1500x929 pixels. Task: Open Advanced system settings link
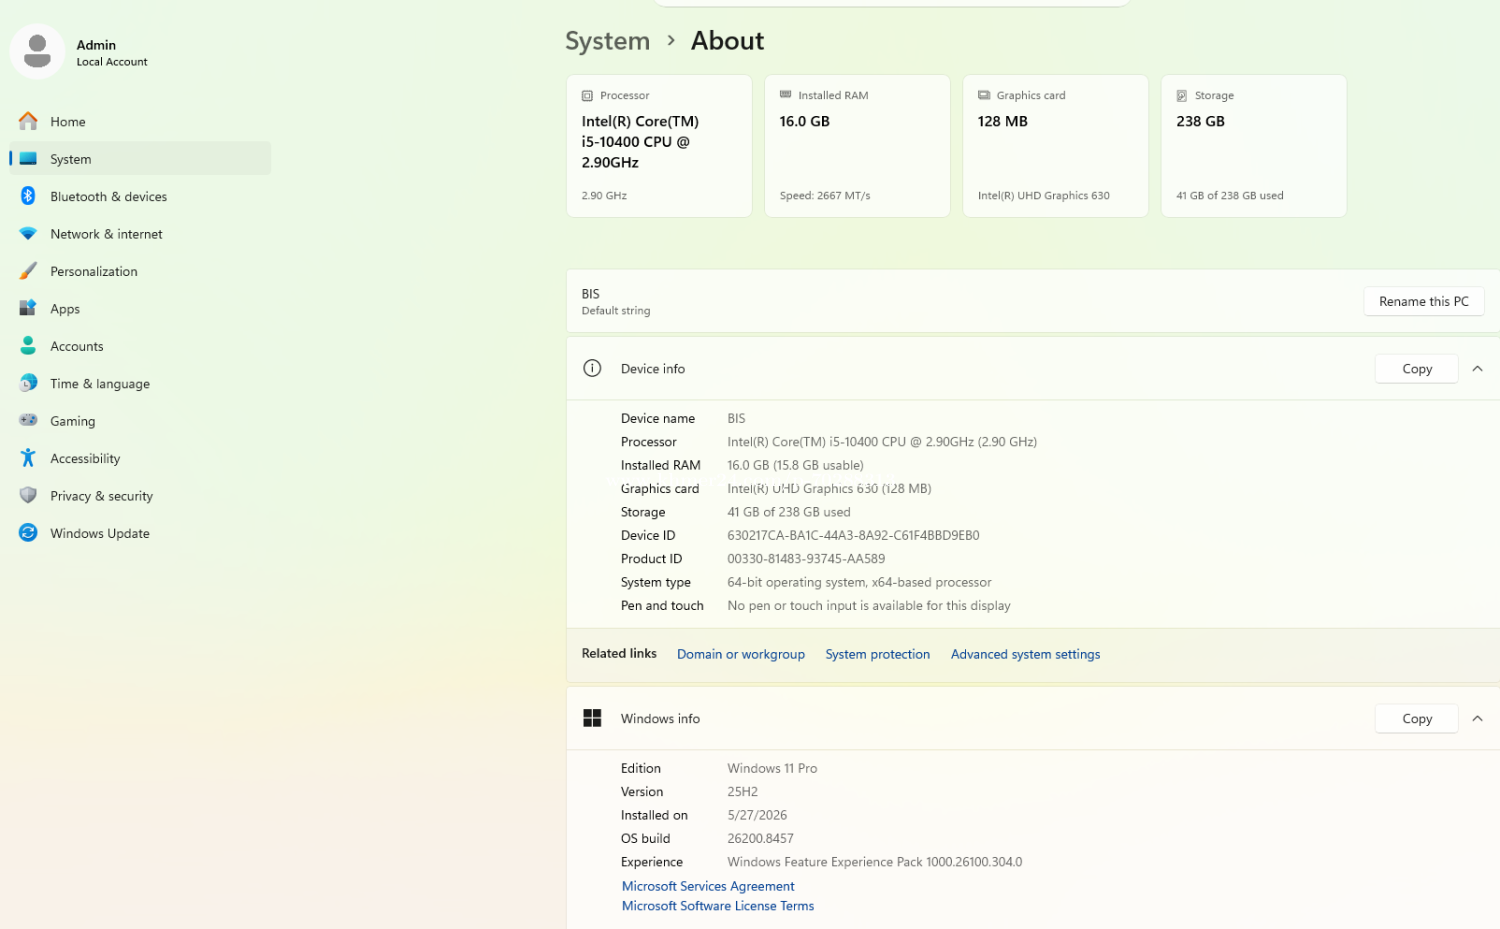point(1025,654)
